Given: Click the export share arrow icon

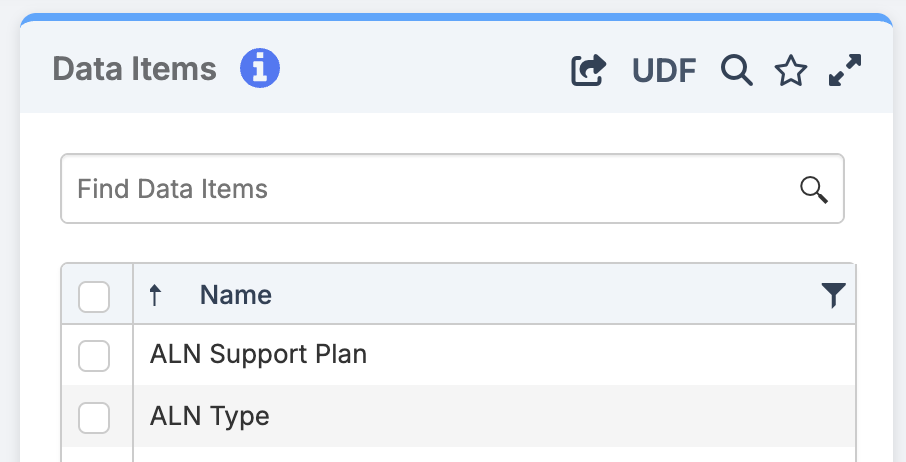Looking at the screenshot, I should (x=588, y=70).
